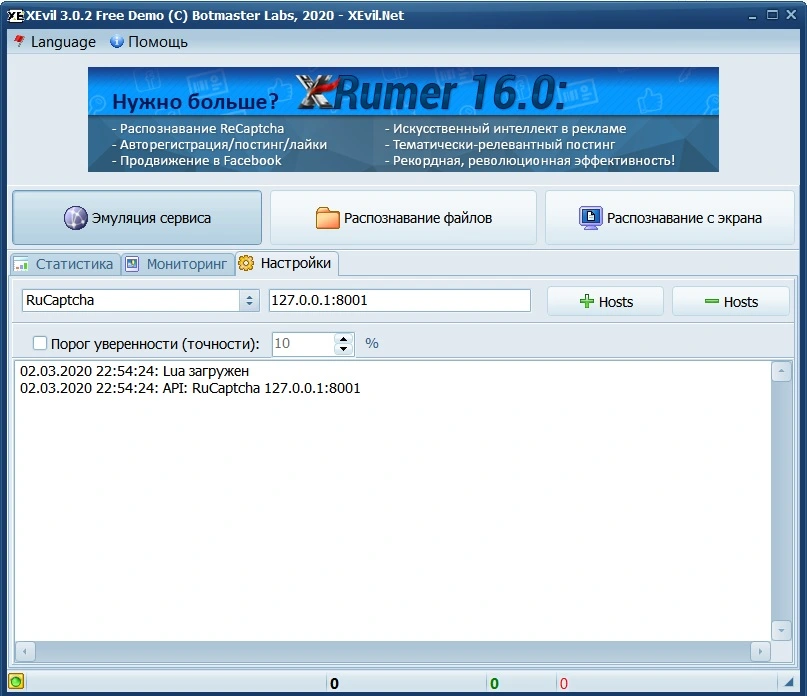Click the XRumer 16.0 advertisement banner
The height and width of the screenshot is (696, 807).
[x=403, y=119]
